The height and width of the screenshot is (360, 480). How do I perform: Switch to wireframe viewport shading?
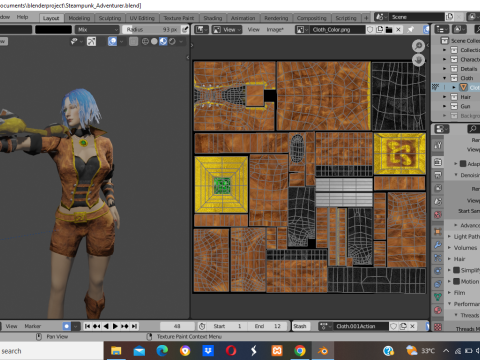[145, 41]
